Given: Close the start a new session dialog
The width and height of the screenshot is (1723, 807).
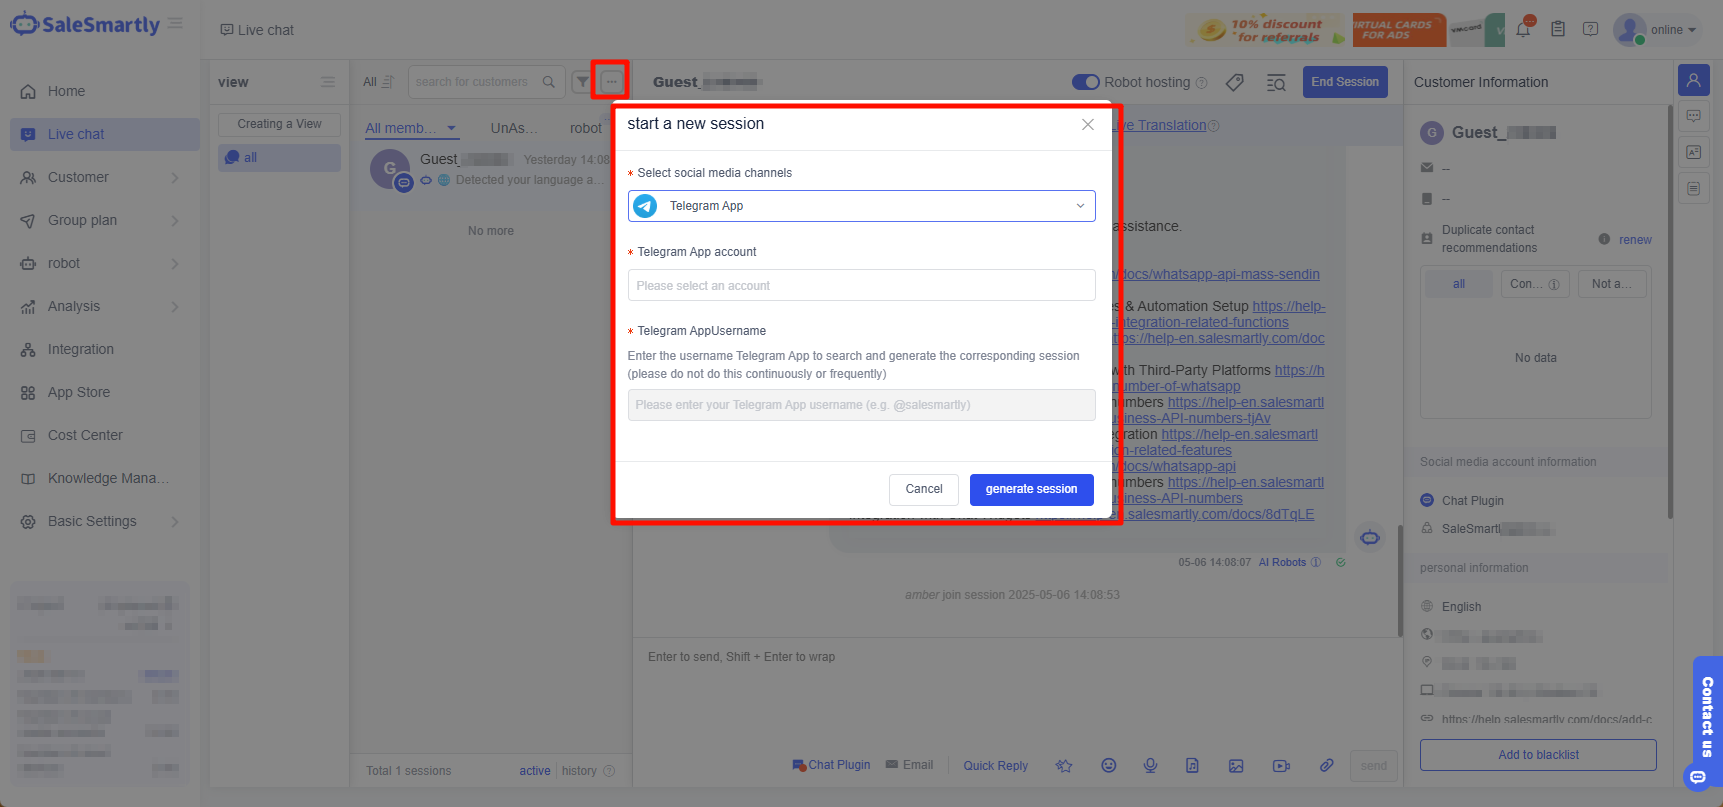Looking at the screenshot, I should point(1088,124).
